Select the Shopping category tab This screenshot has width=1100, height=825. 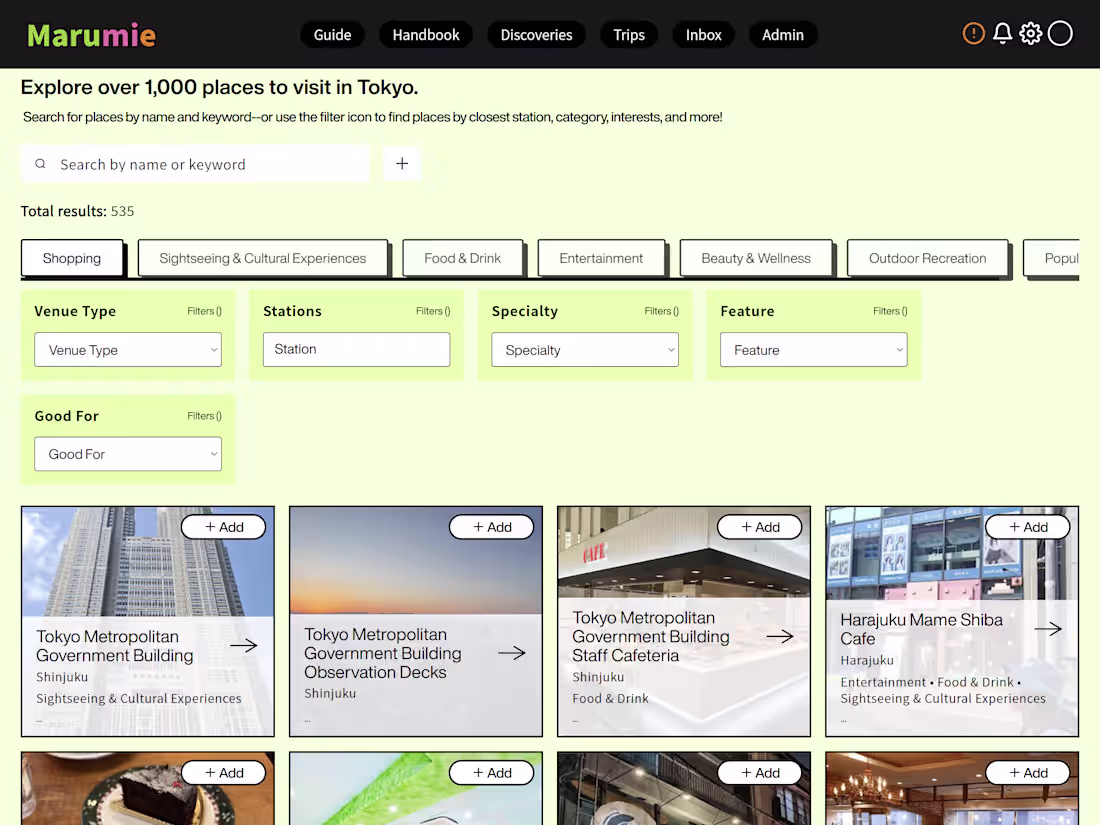click(x=72, y=258)
